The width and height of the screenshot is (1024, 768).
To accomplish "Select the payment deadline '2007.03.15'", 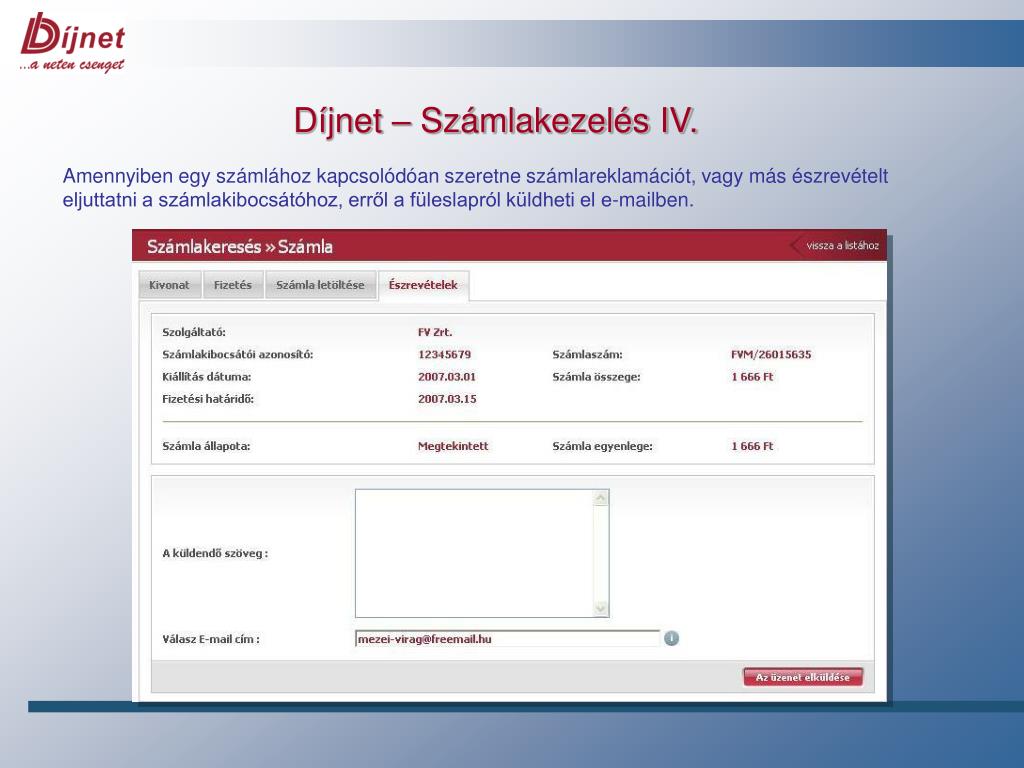I will (x=447, y=399).
